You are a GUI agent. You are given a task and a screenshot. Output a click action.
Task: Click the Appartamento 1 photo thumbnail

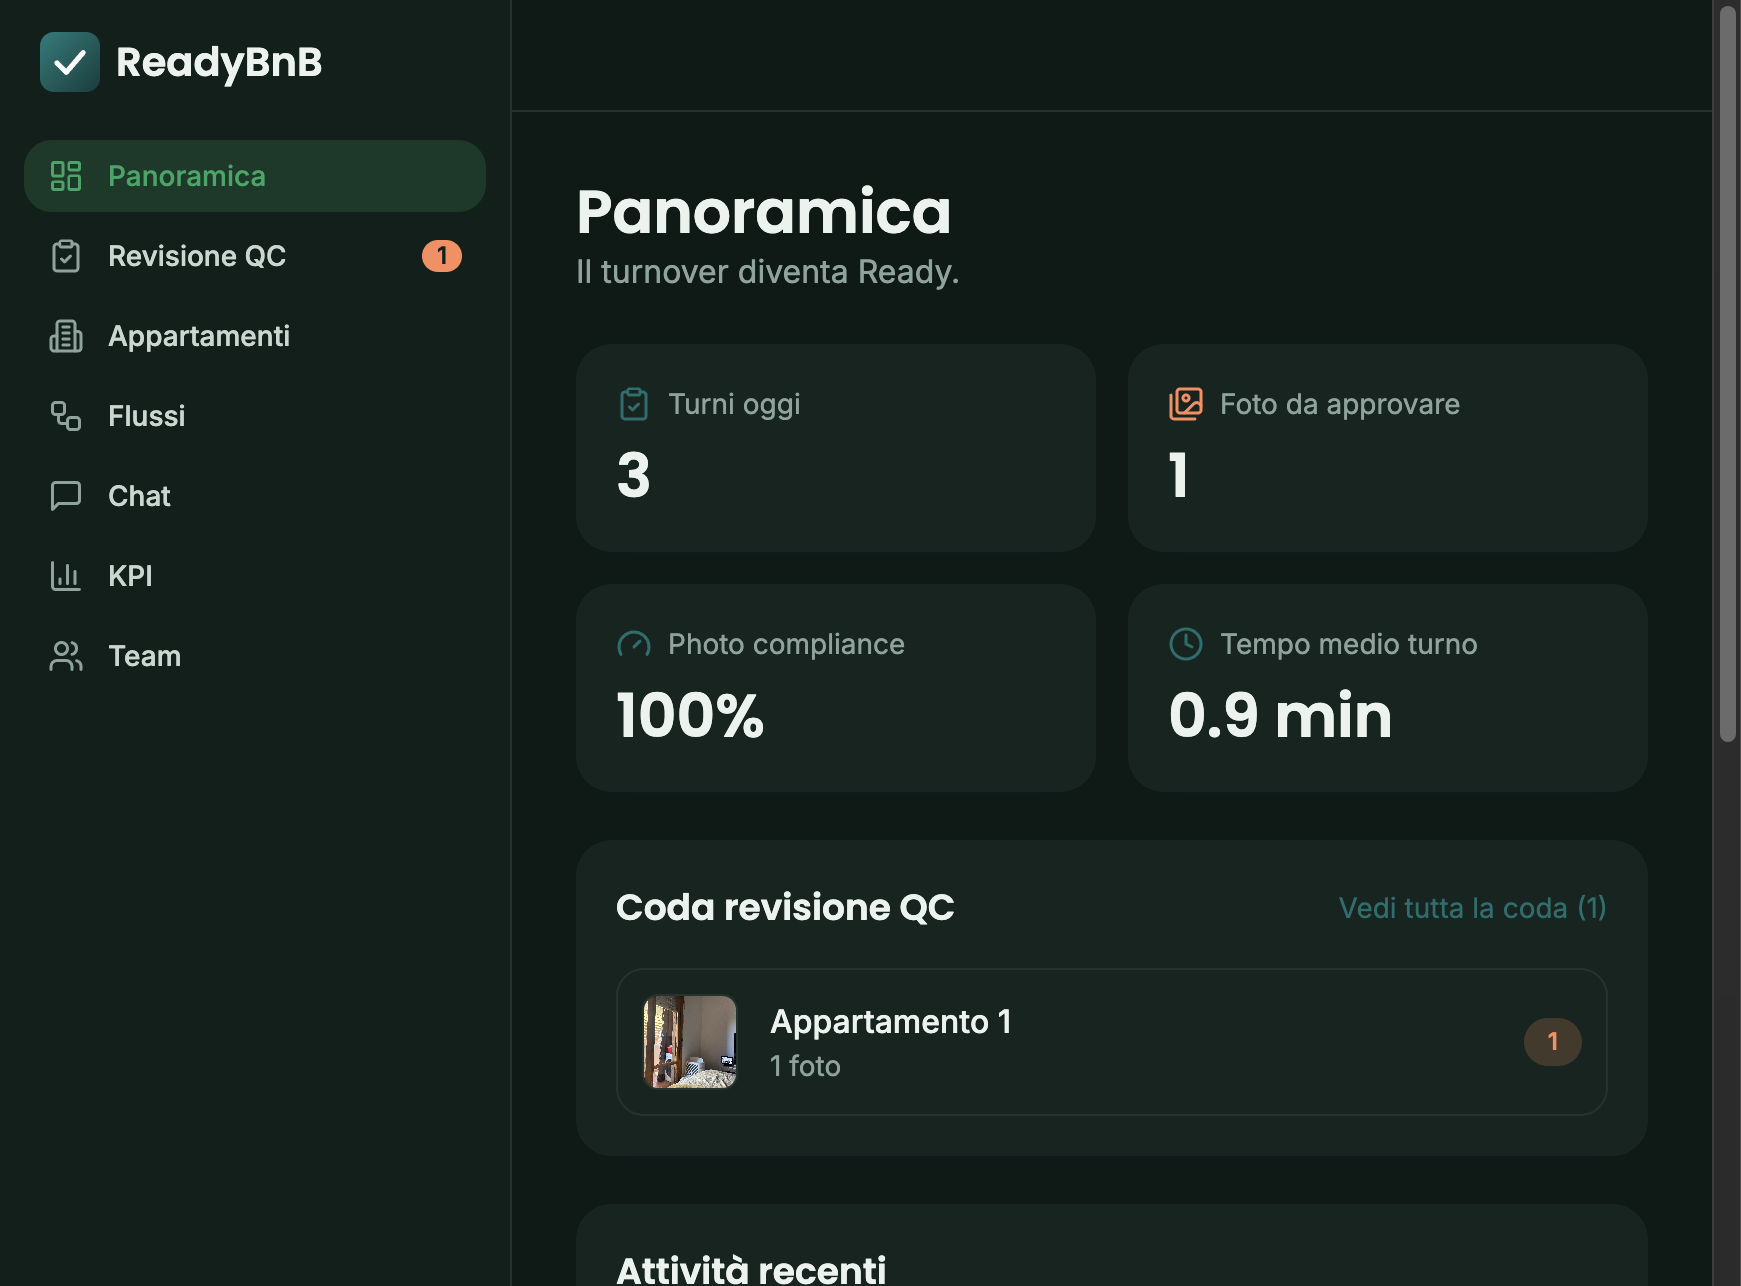pyautogui.click(x=690, y=1042)
